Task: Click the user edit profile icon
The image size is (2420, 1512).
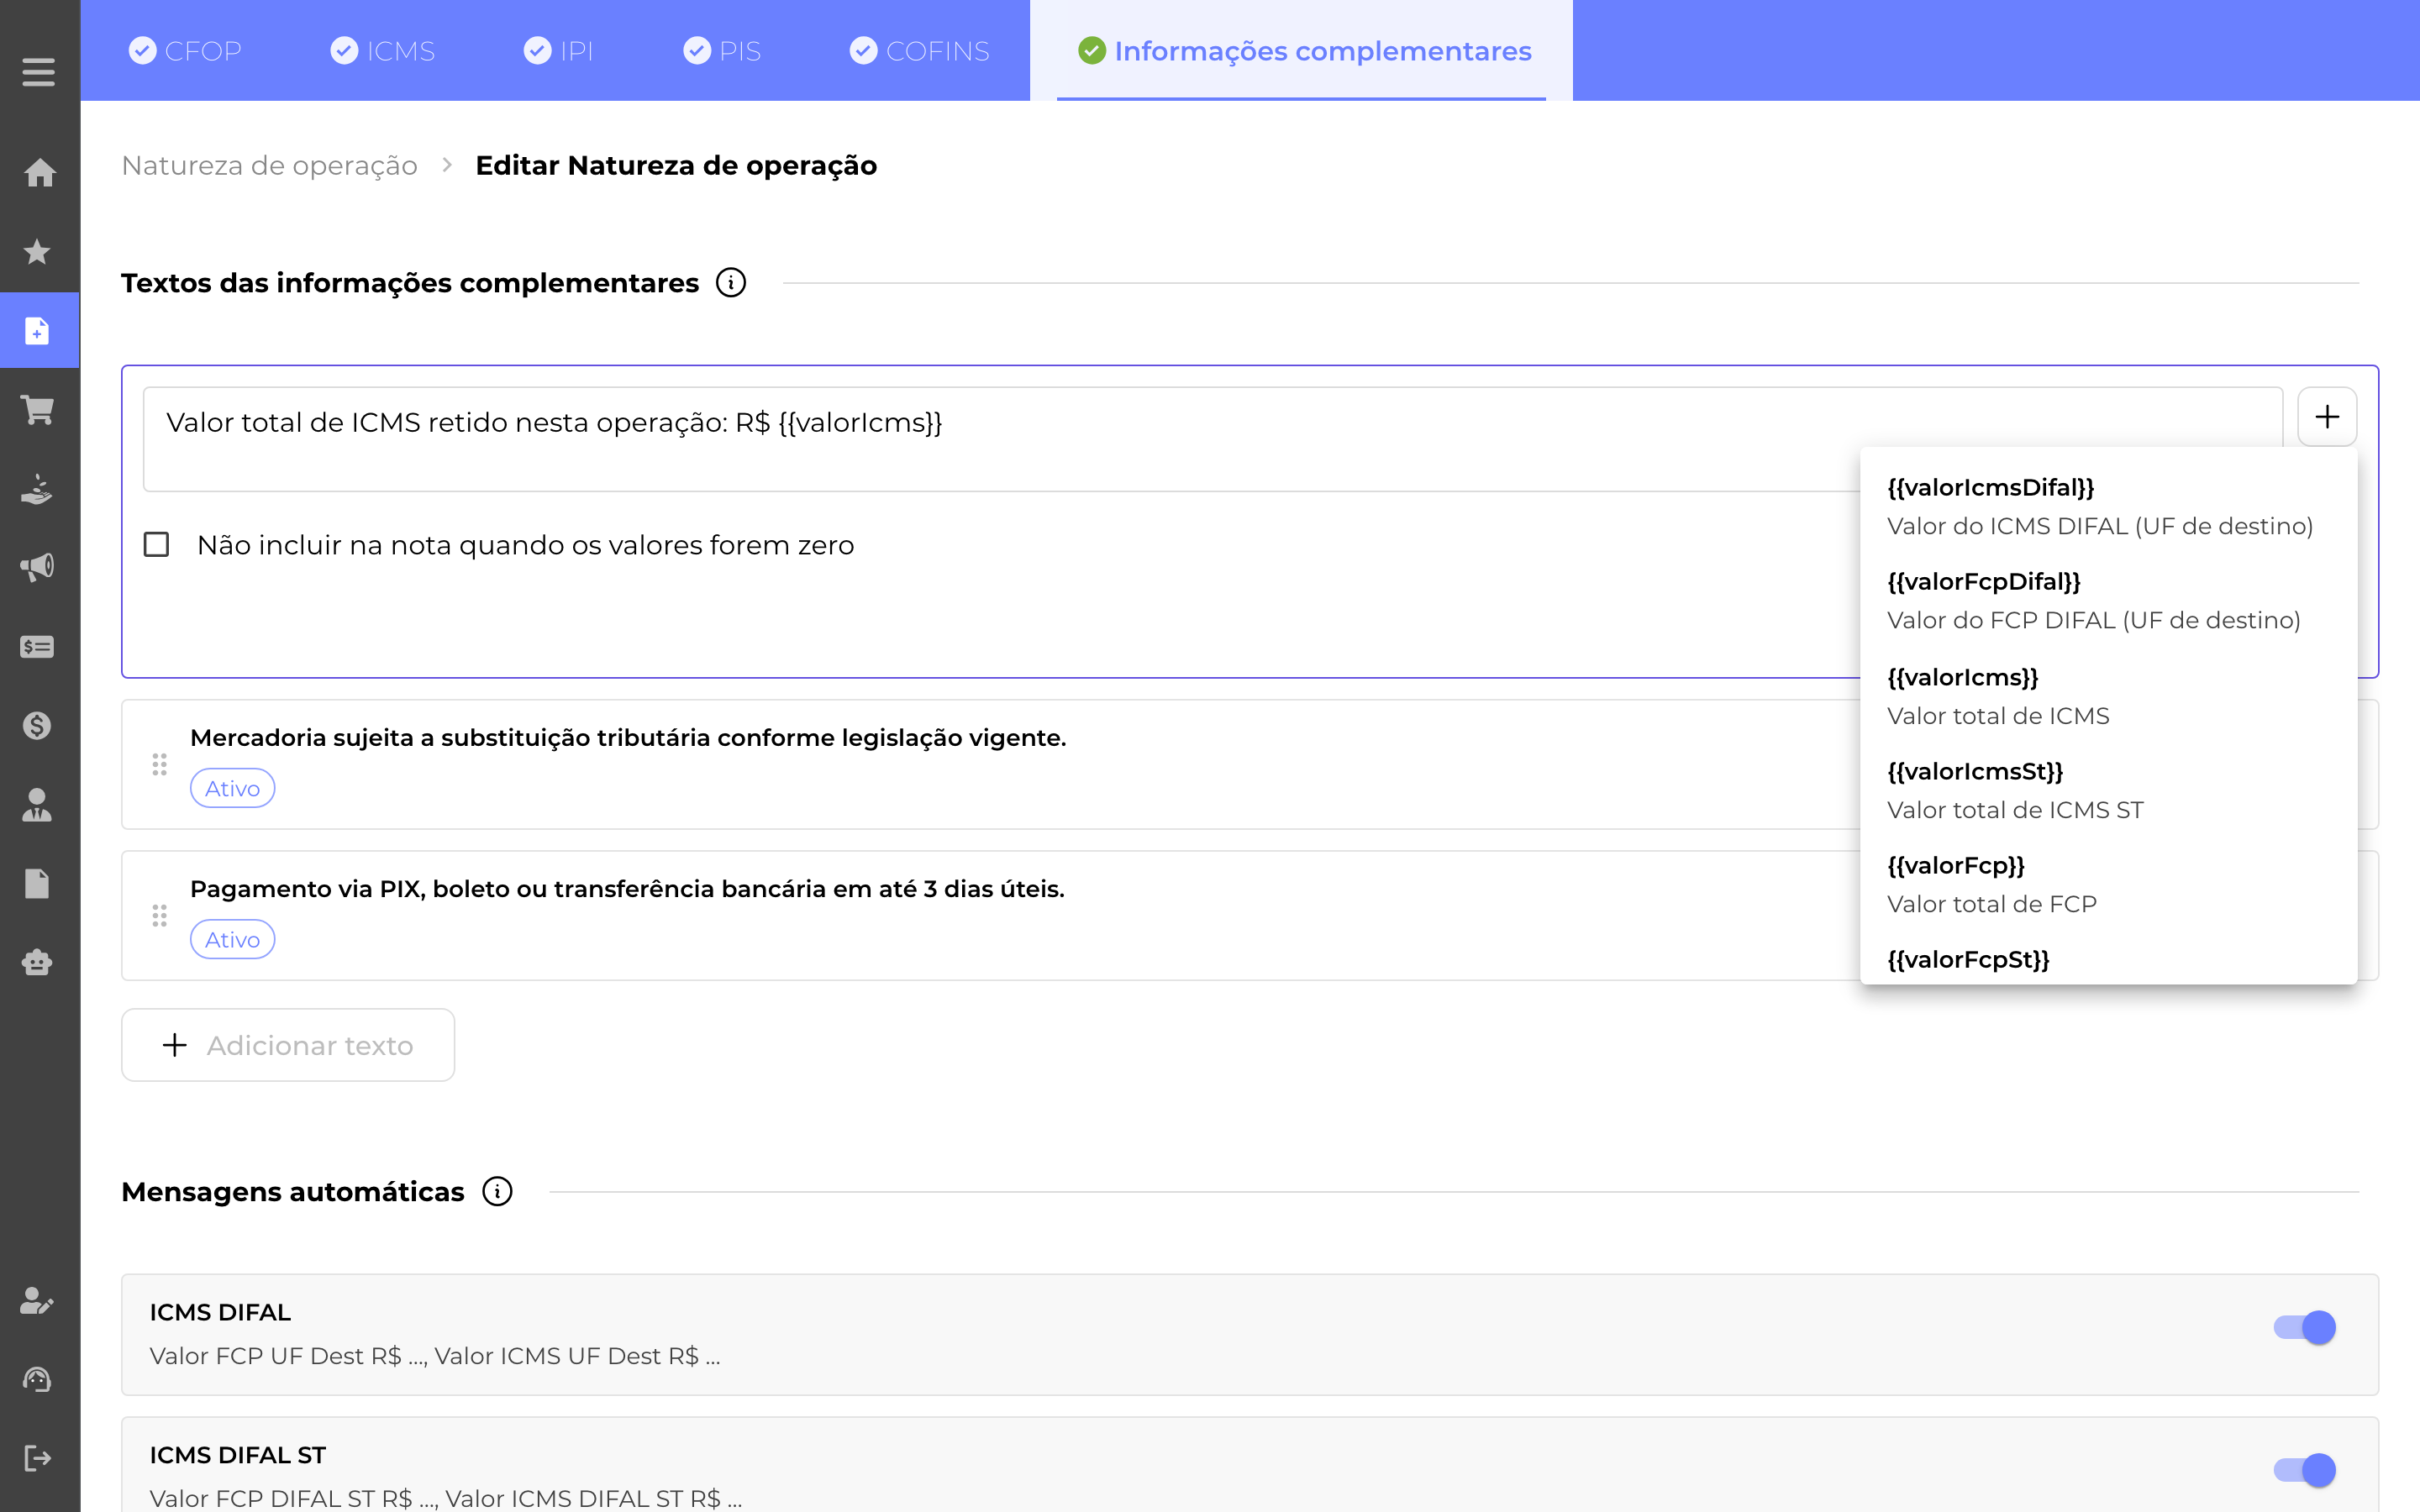Action: point(38,1300)
